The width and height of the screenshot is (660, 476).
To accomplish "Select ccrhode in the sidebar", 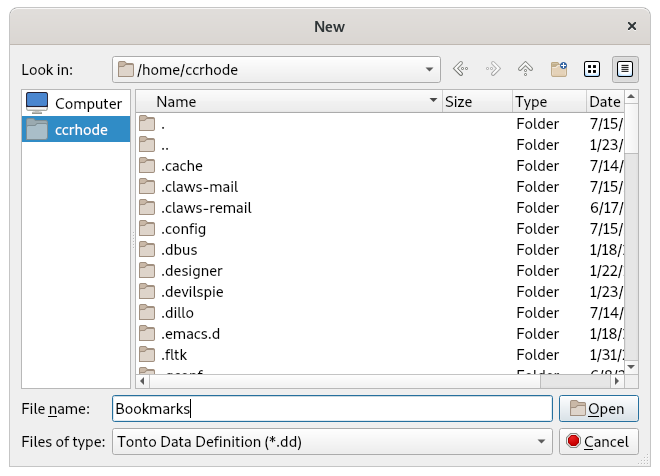I will [x=76, y=129].
